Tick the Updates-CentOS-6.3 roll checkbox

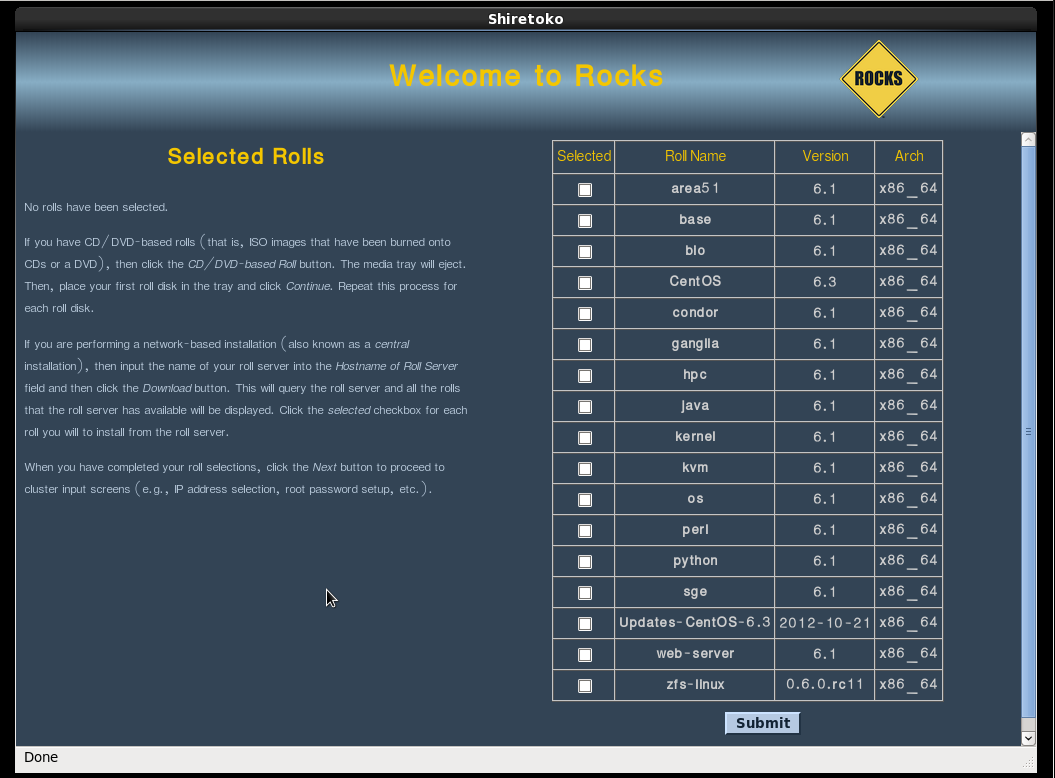point(585,623)
